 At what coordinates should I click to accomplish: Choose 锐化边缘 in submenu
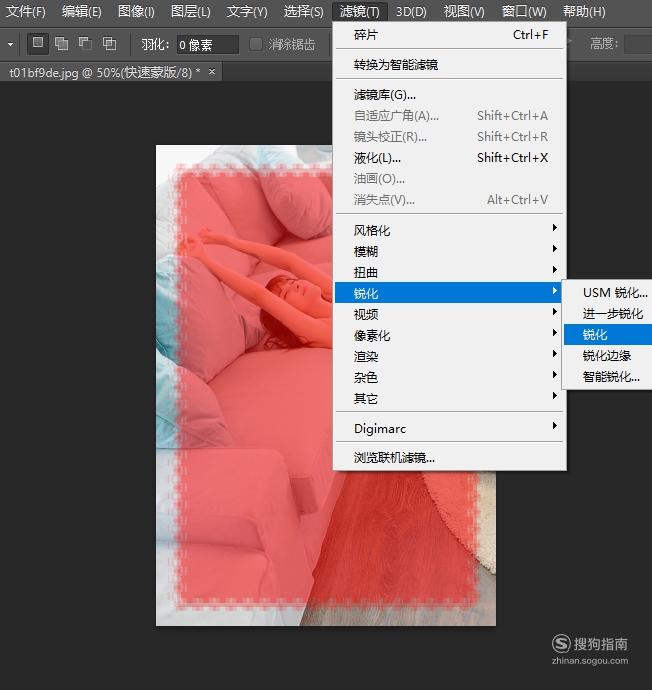[608, 356]
